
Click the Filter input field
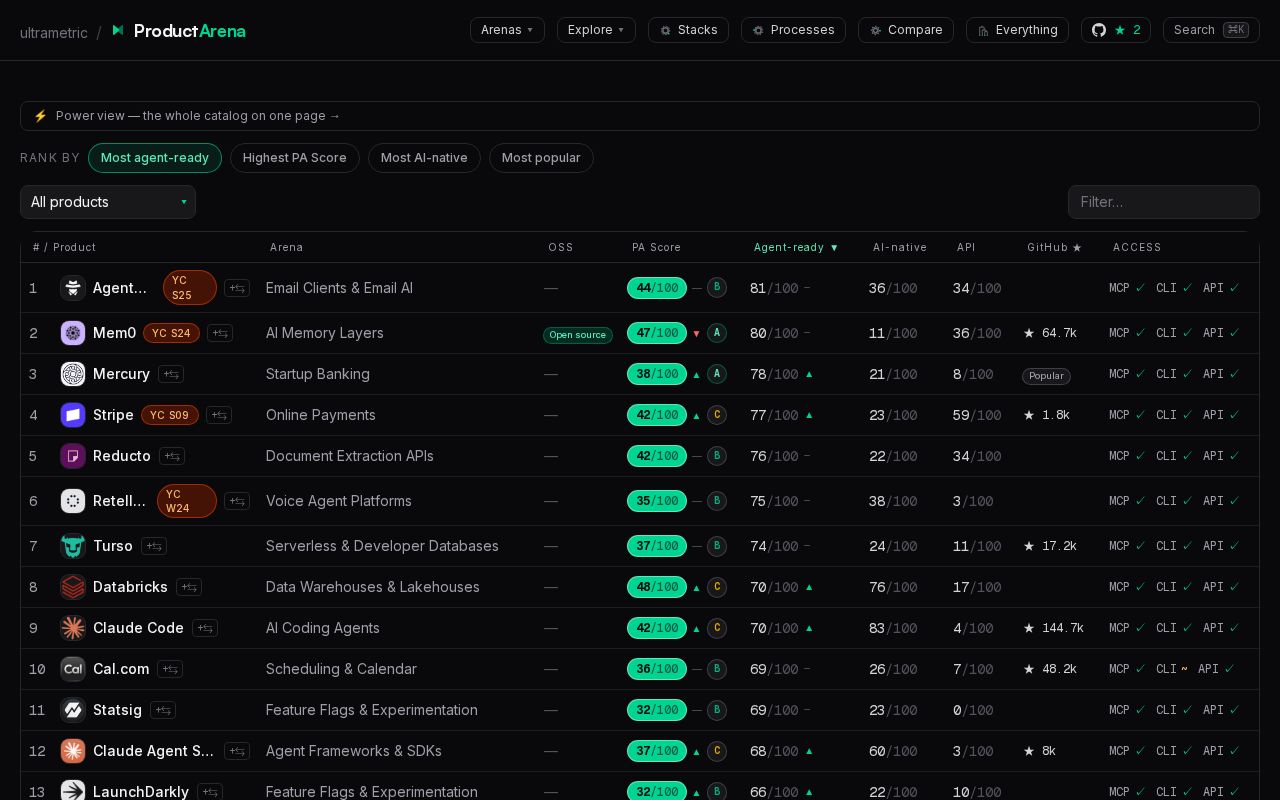(1164, 202)
